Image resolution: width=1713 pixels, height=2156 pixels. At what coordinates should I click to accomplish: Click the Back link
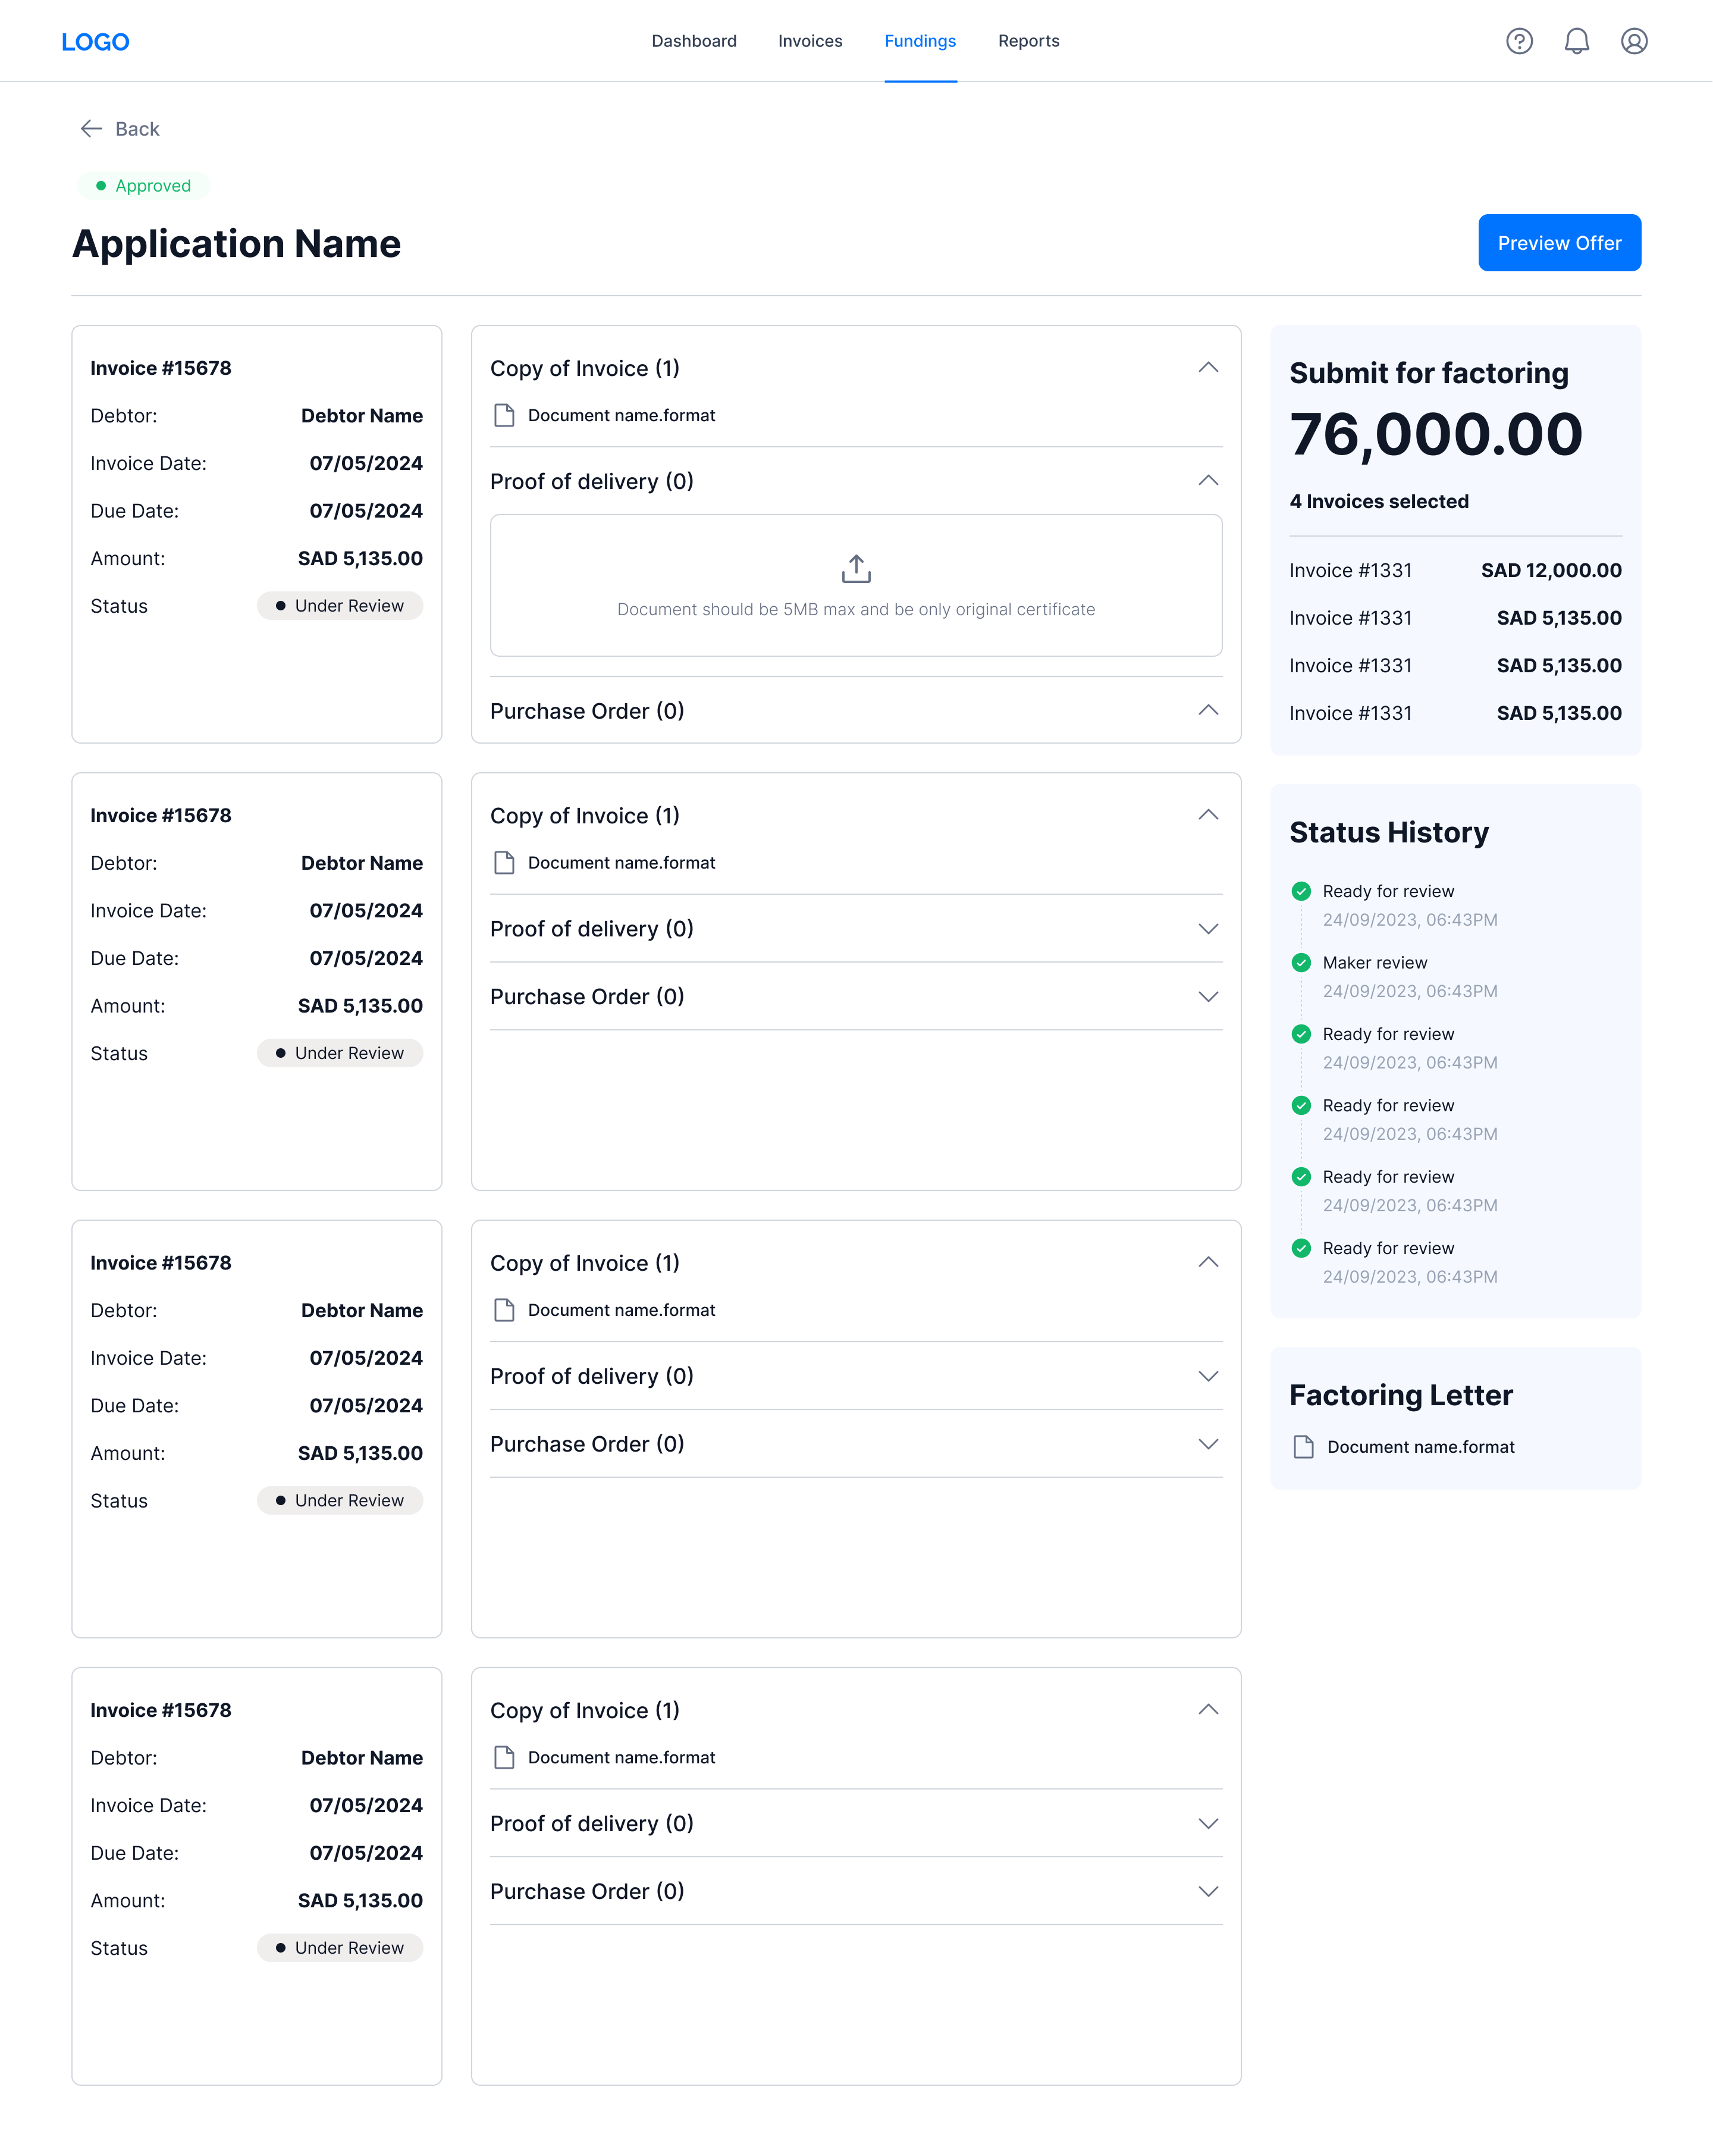click(x=137, y=128)
